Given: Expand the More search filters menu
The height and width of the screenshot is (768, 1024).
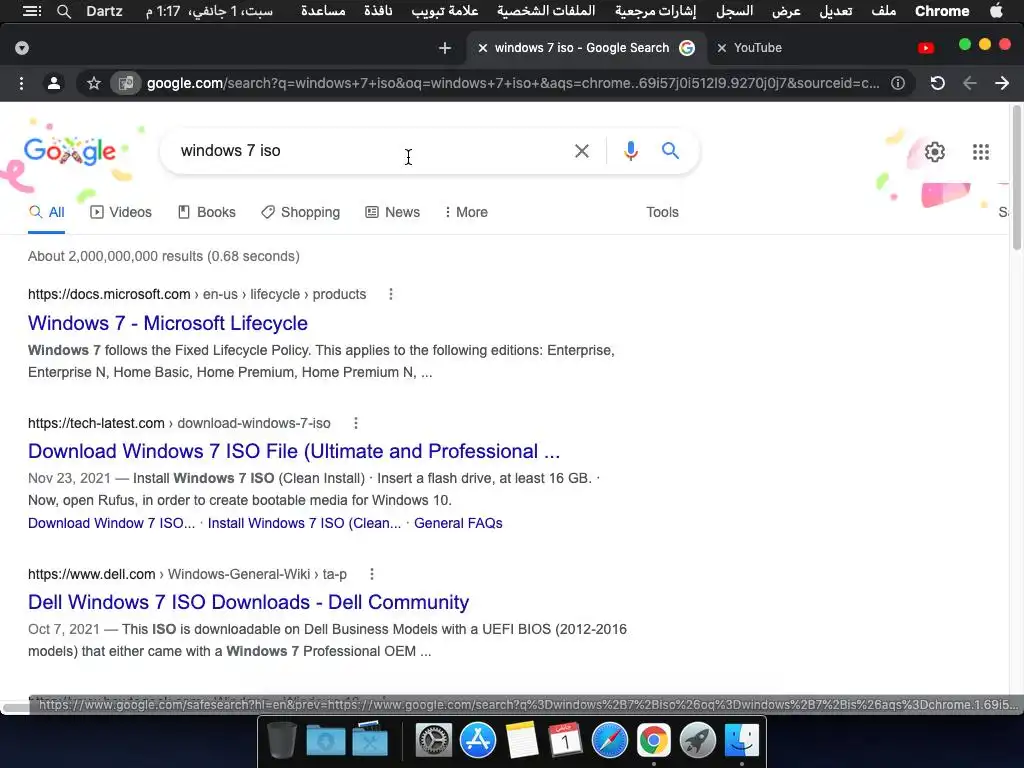Looking at the screenshot, I should [x=466, y=212].
